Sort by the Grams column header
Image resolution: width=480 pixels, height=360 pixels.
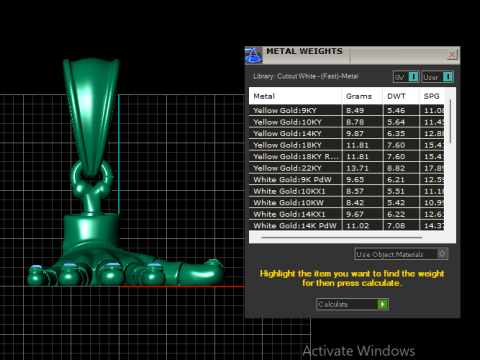(362, 96)
